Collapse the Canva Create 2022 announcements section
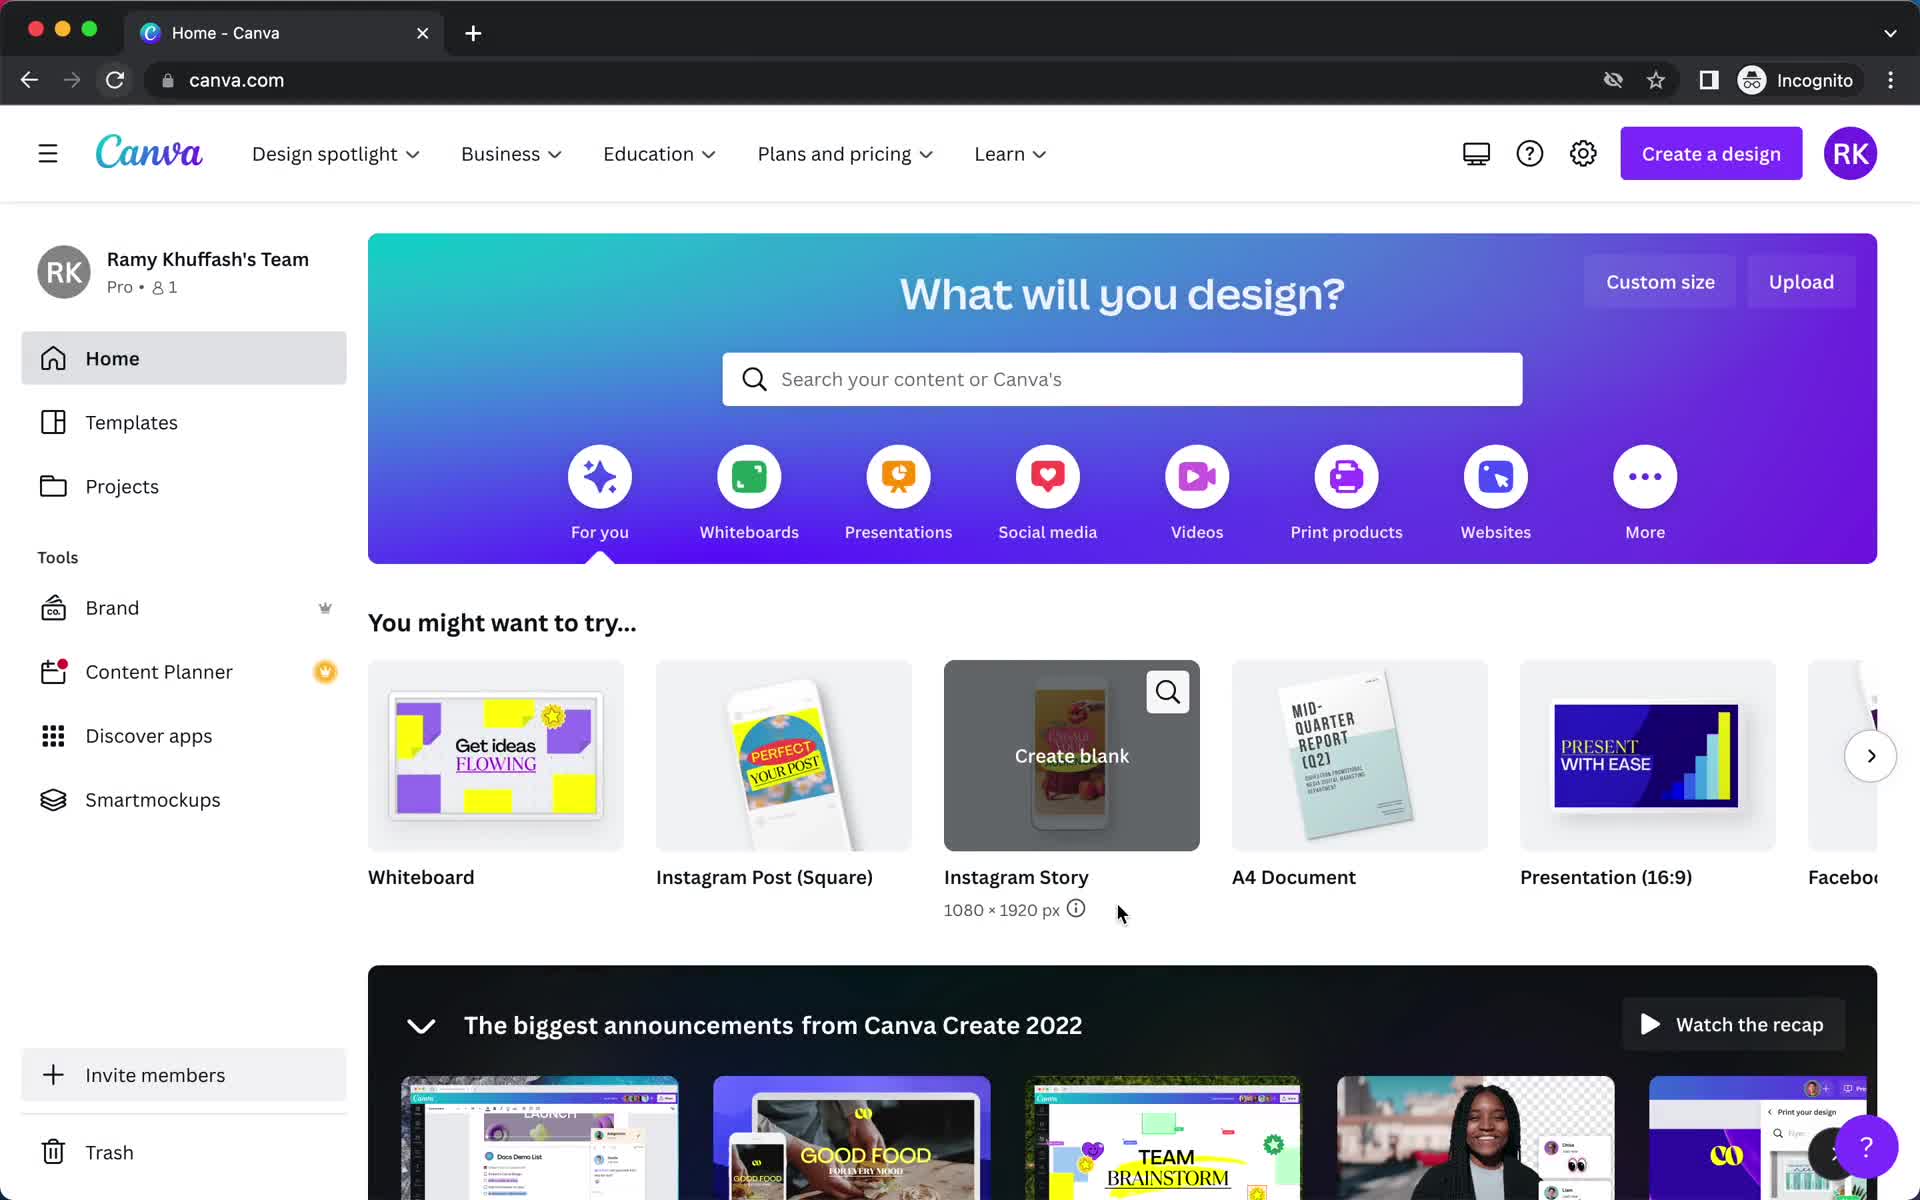 421,1026
